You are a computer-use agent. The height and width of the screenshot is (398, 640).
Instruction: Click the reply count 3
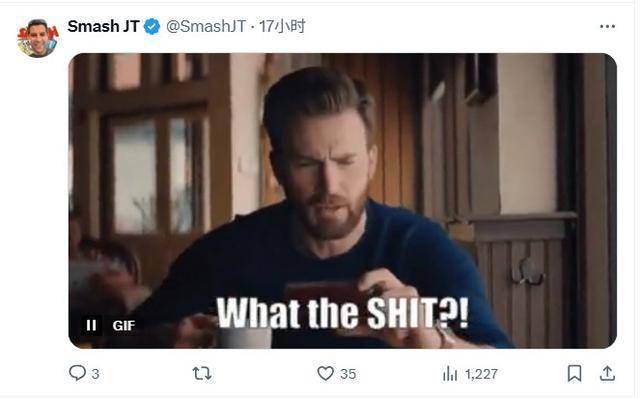point(95,374)
